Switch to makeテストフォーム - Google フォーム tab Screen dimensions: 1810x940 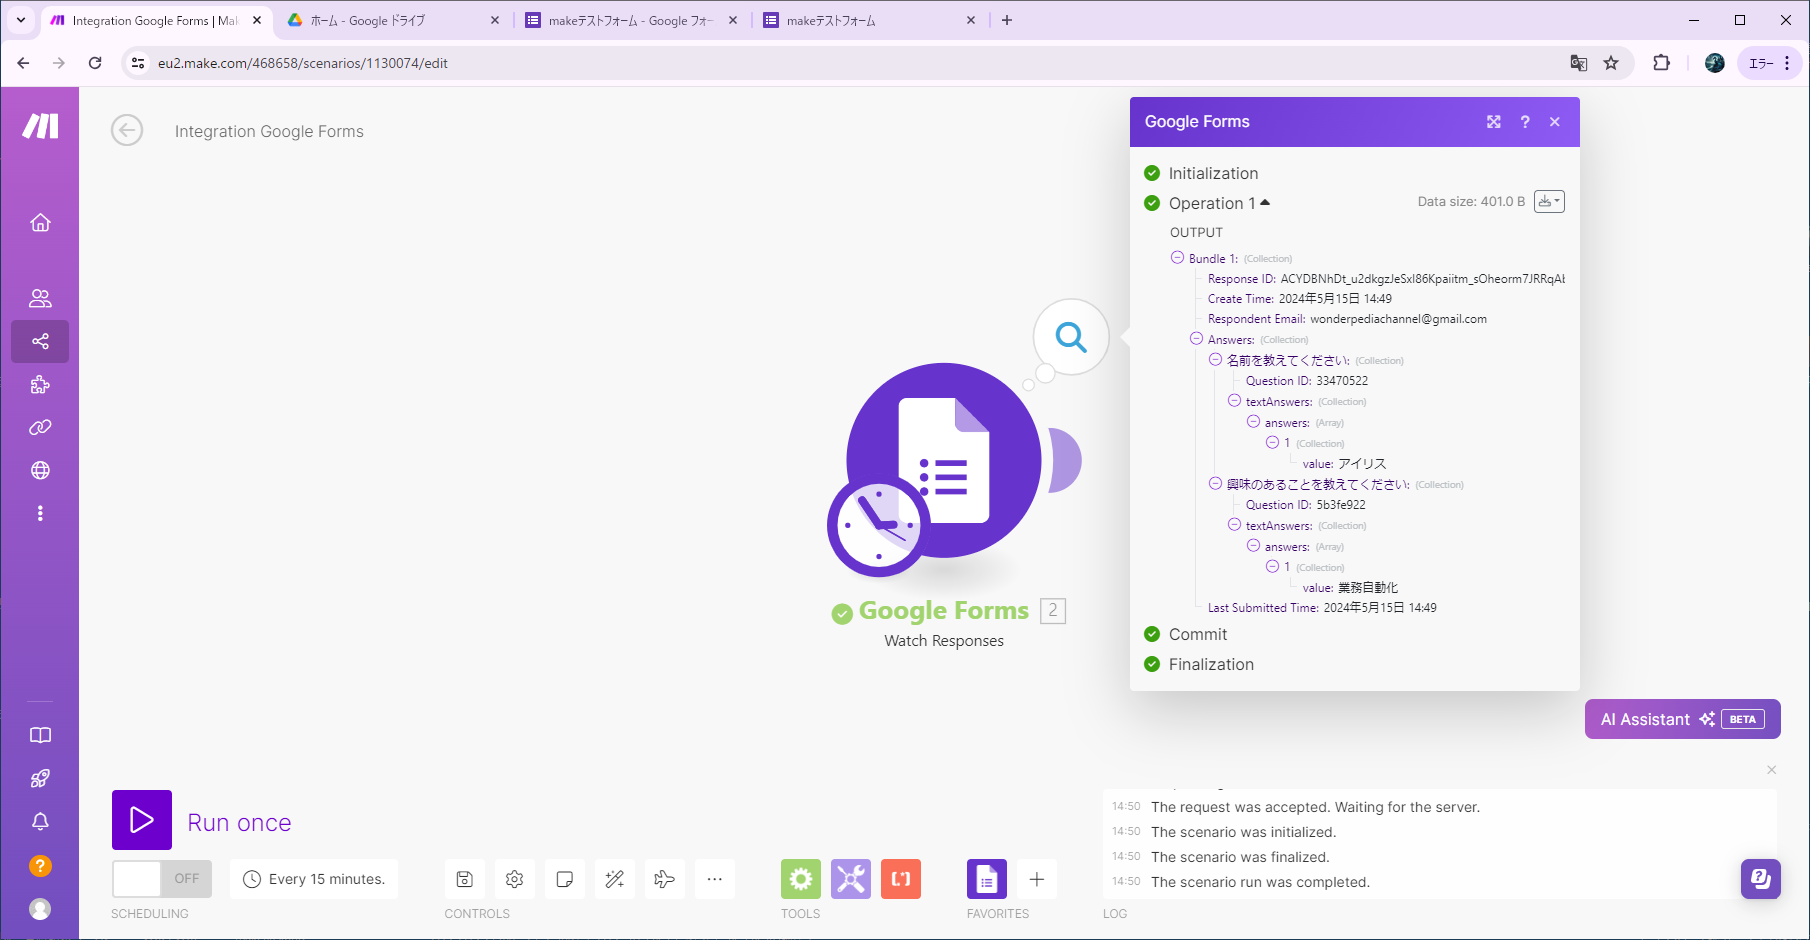631,20
